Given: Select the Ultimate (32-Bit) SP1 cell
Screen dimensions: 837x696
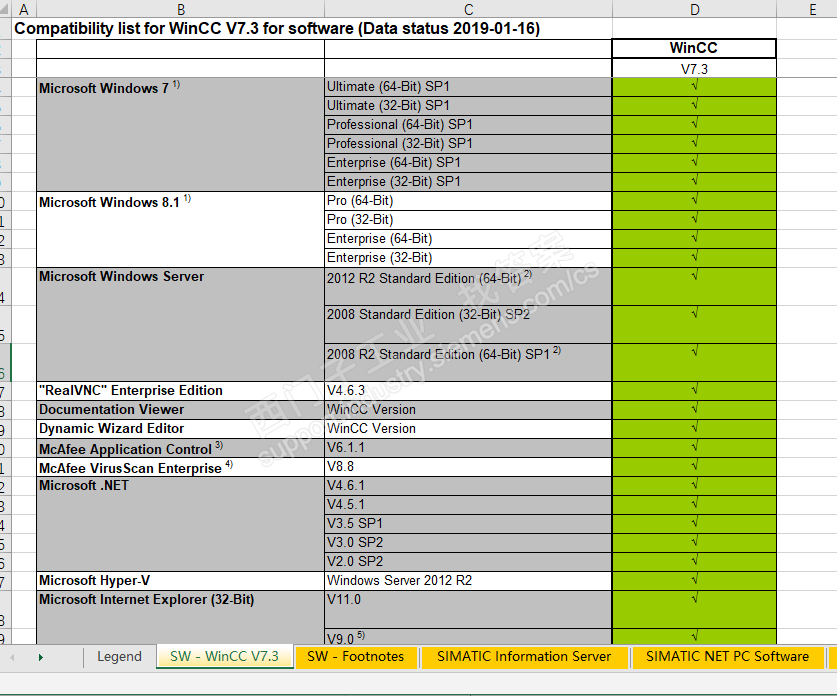Looking at the screenshot, I should [x=468, y=106].
